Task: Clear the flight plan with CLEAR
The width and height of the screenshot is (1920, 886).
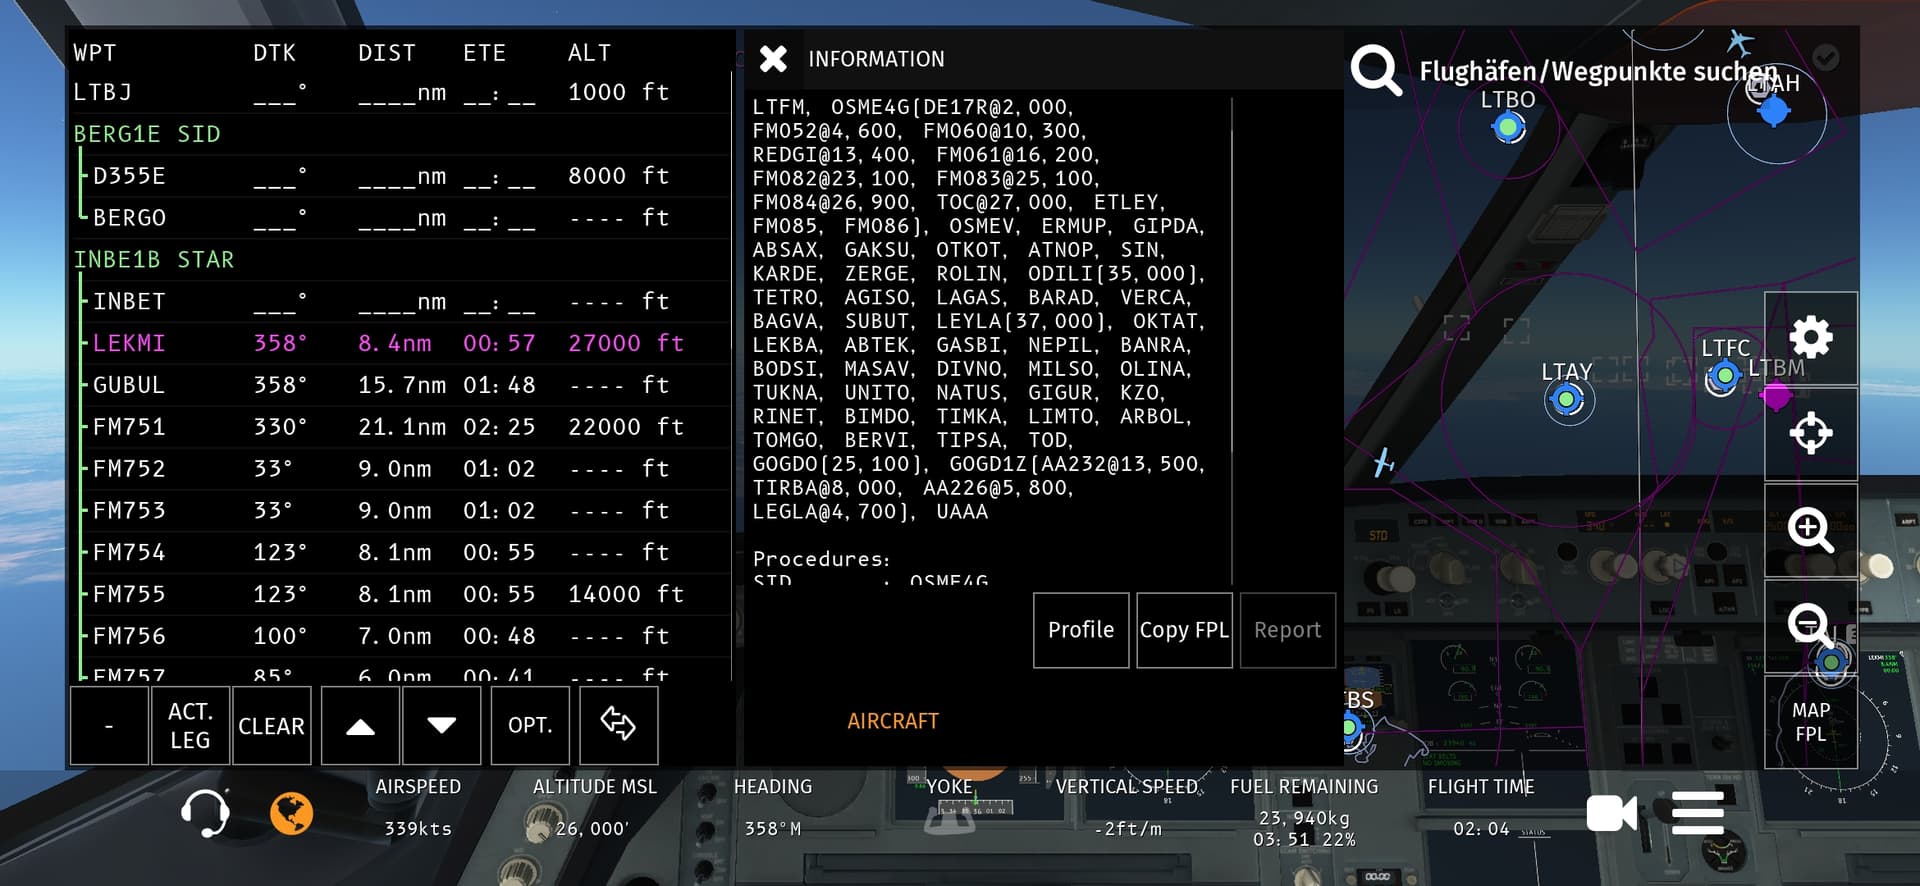Action: [271, 726]
